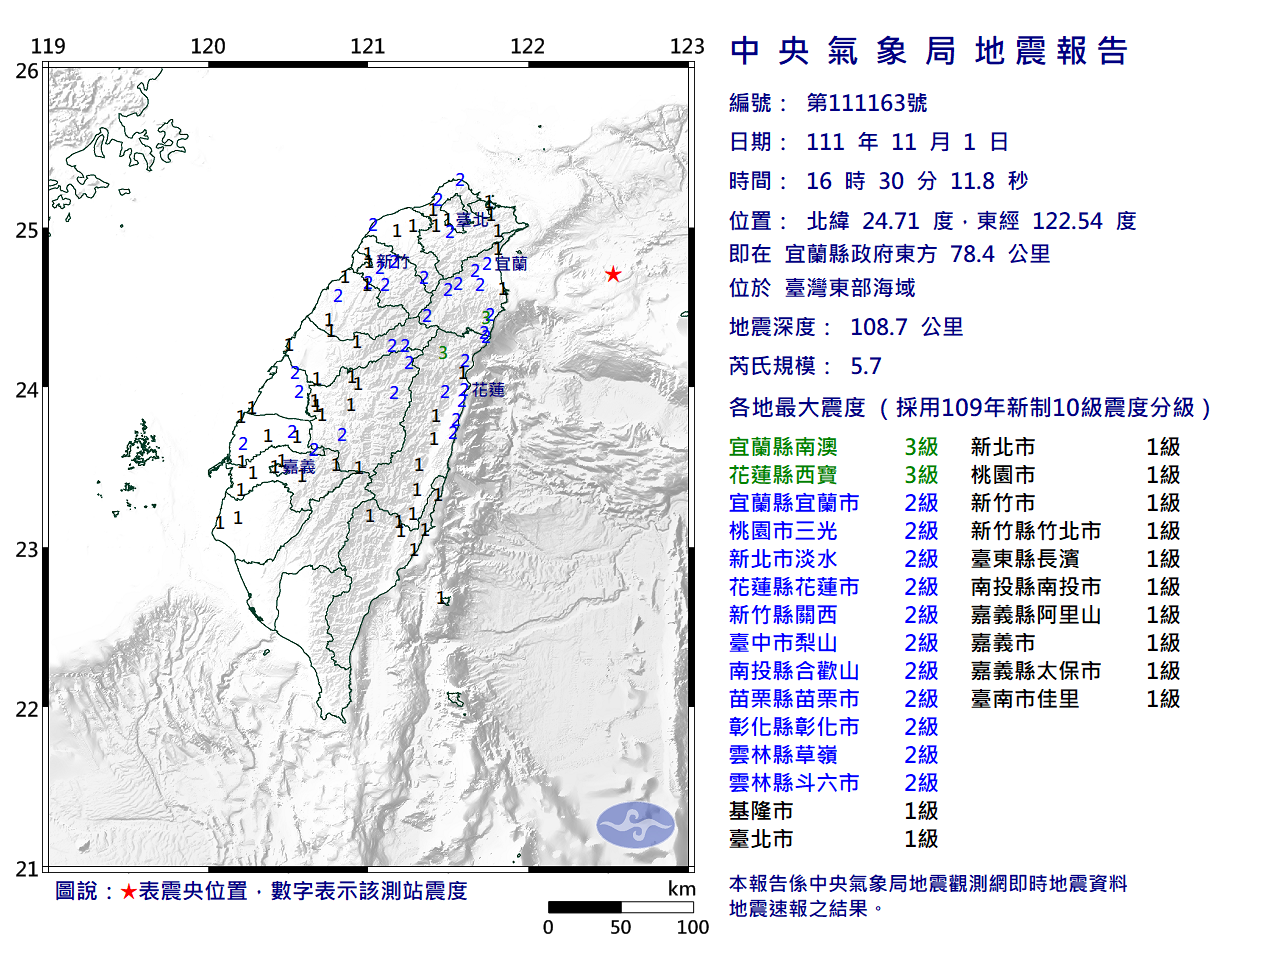Click the report number 第111163號
This screenshot has width=1280, height=960.
867,103
